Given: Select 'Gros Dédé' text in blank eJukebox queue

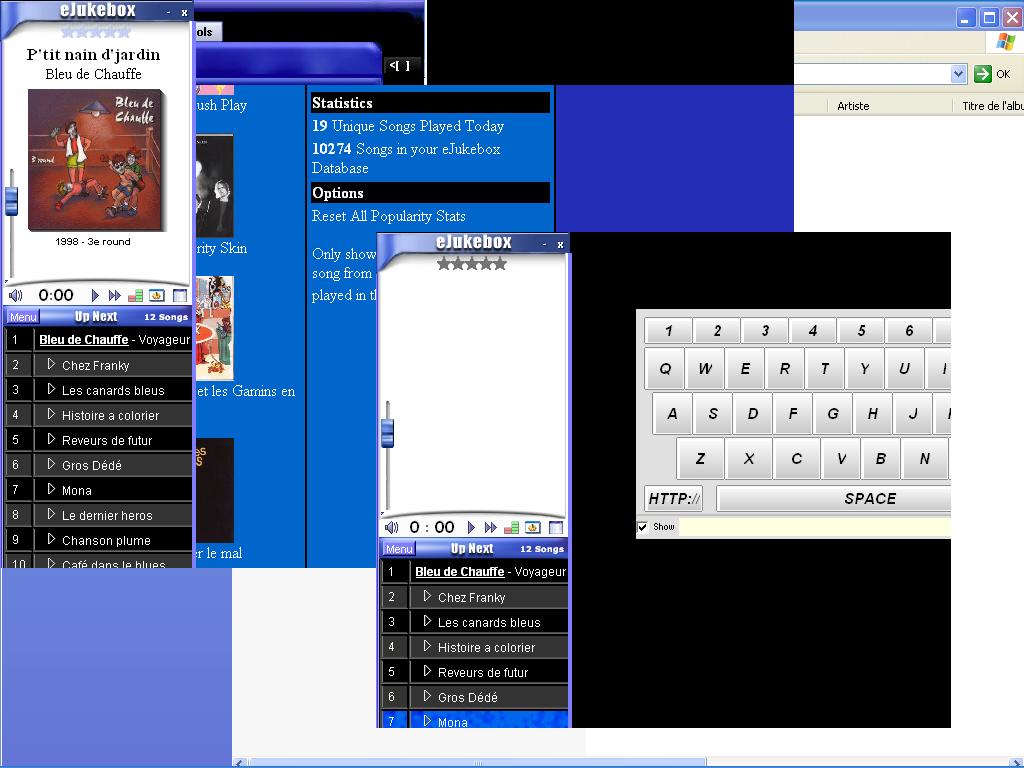Looking at the screenshot, I should pyautogui.click(x=468, y=697).
